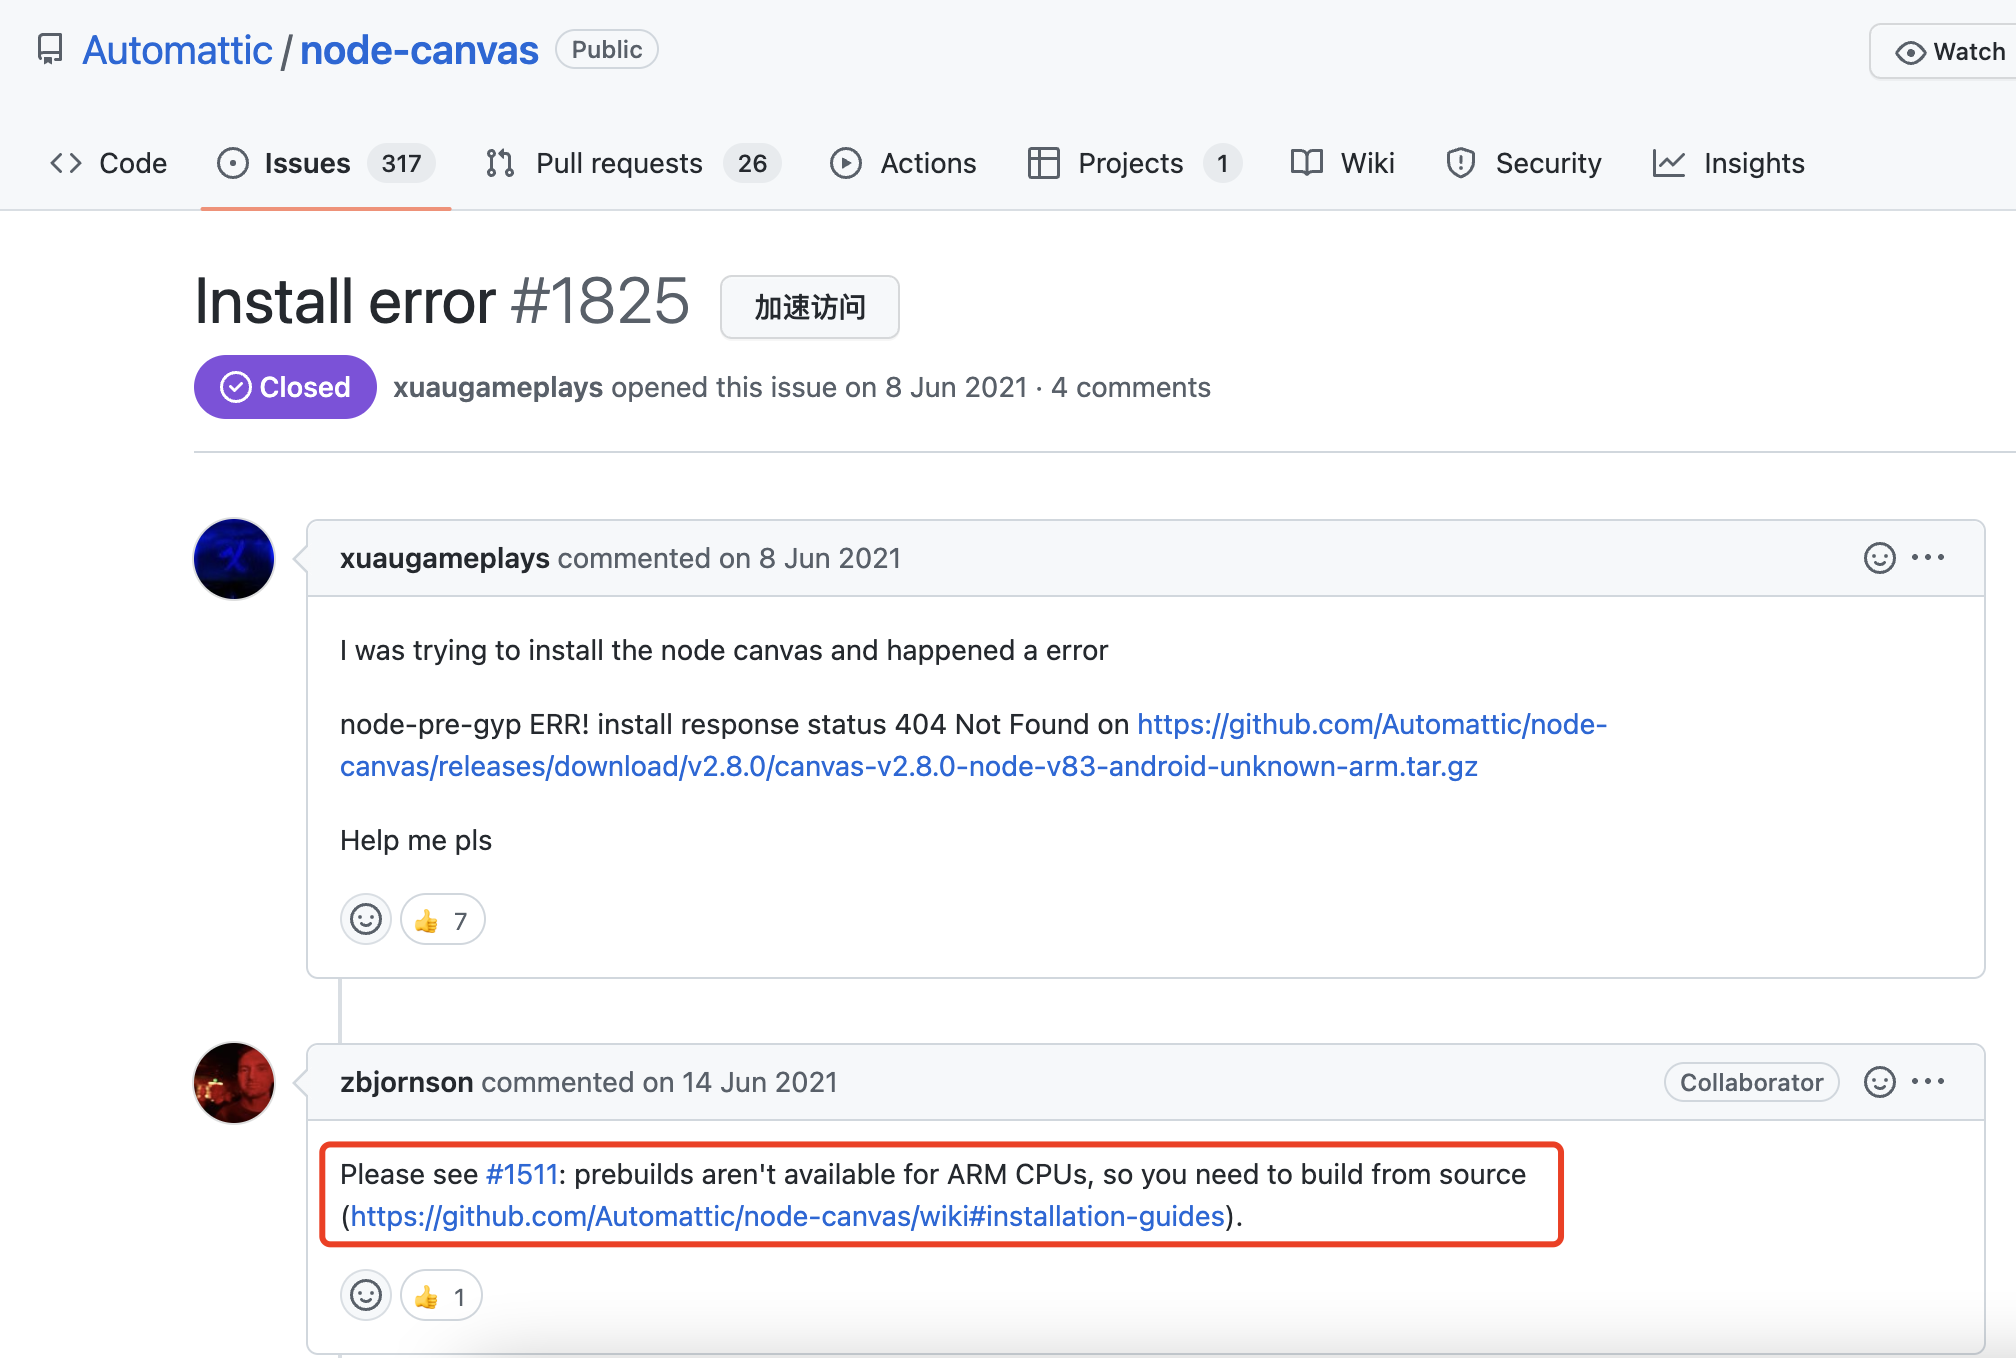Open the node-canvas repository link
The image size is (2016, 1358).
click(x=419, y=50)
